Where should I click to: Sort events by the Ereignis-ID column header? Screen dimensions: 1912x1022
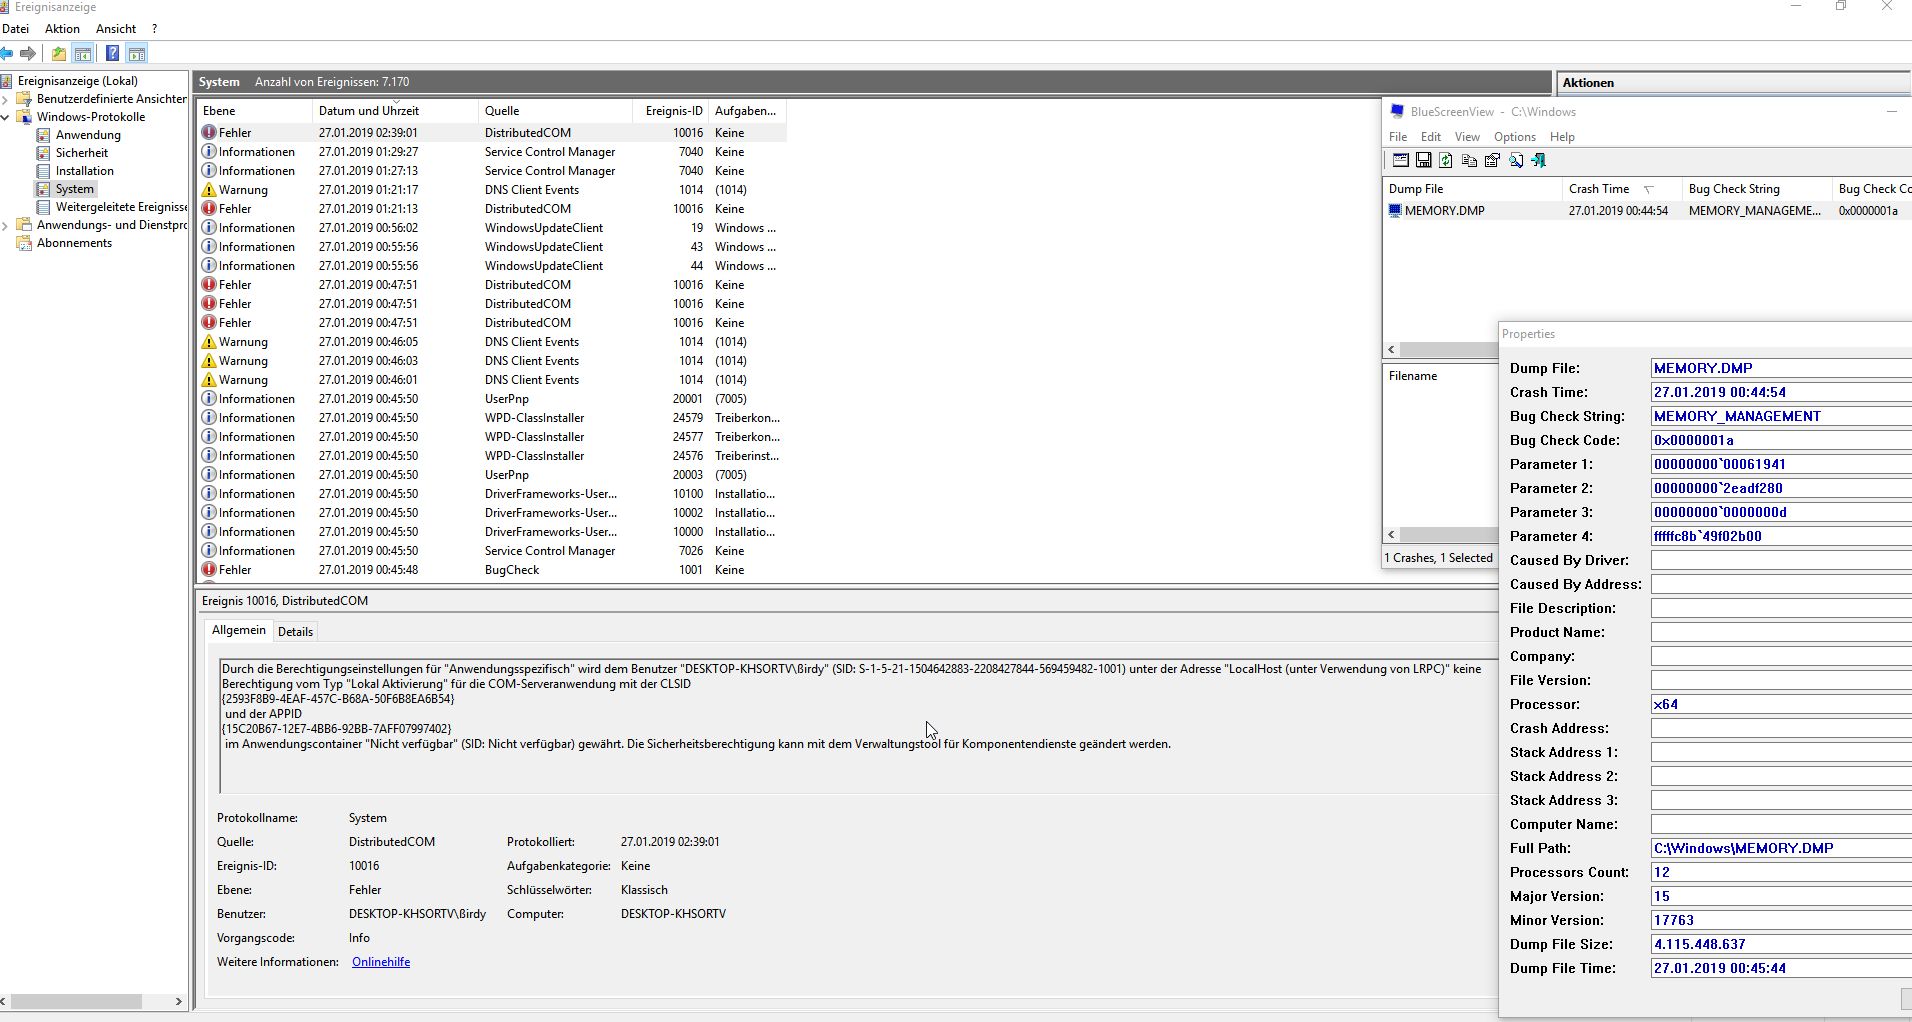[671, 111]
